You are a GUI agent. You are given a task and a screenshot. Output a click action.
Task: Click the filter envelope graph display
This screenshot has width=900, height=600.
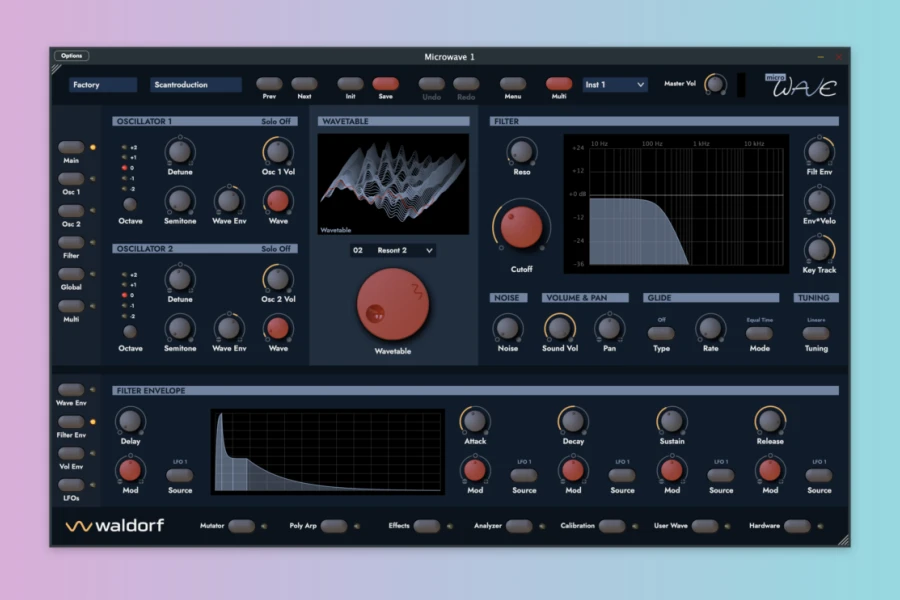[328, 451]
